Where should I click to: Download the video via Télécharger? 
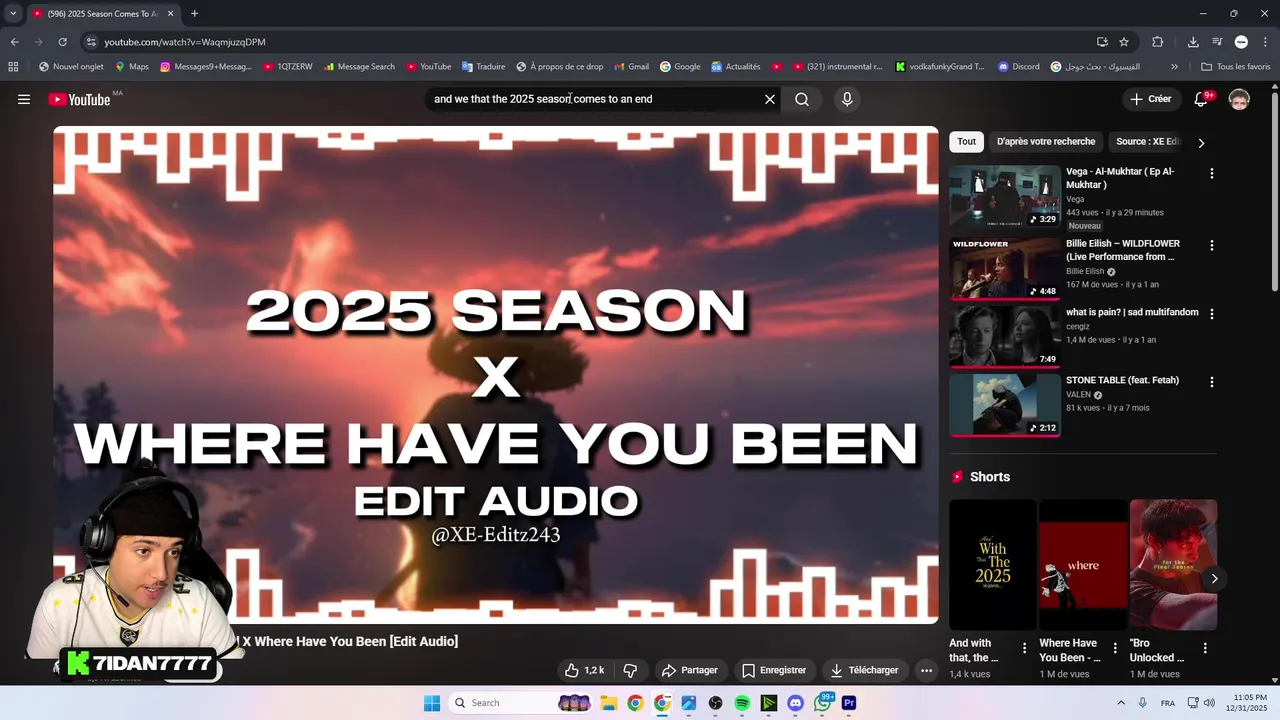pyautogui.click(x=864, y=670)
